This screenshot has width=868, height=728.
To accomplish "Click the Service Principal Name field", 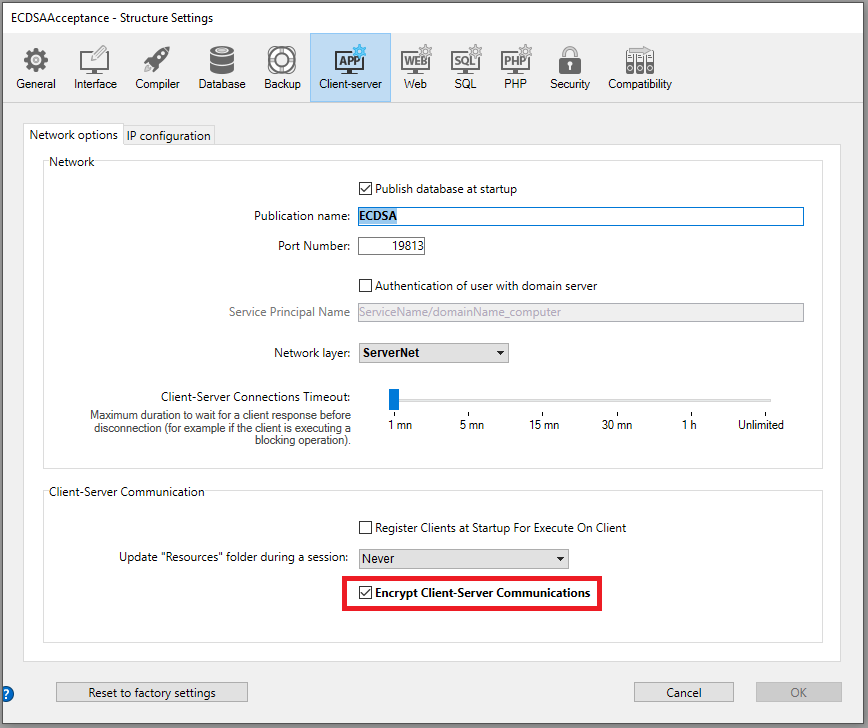I will point(581,312).
